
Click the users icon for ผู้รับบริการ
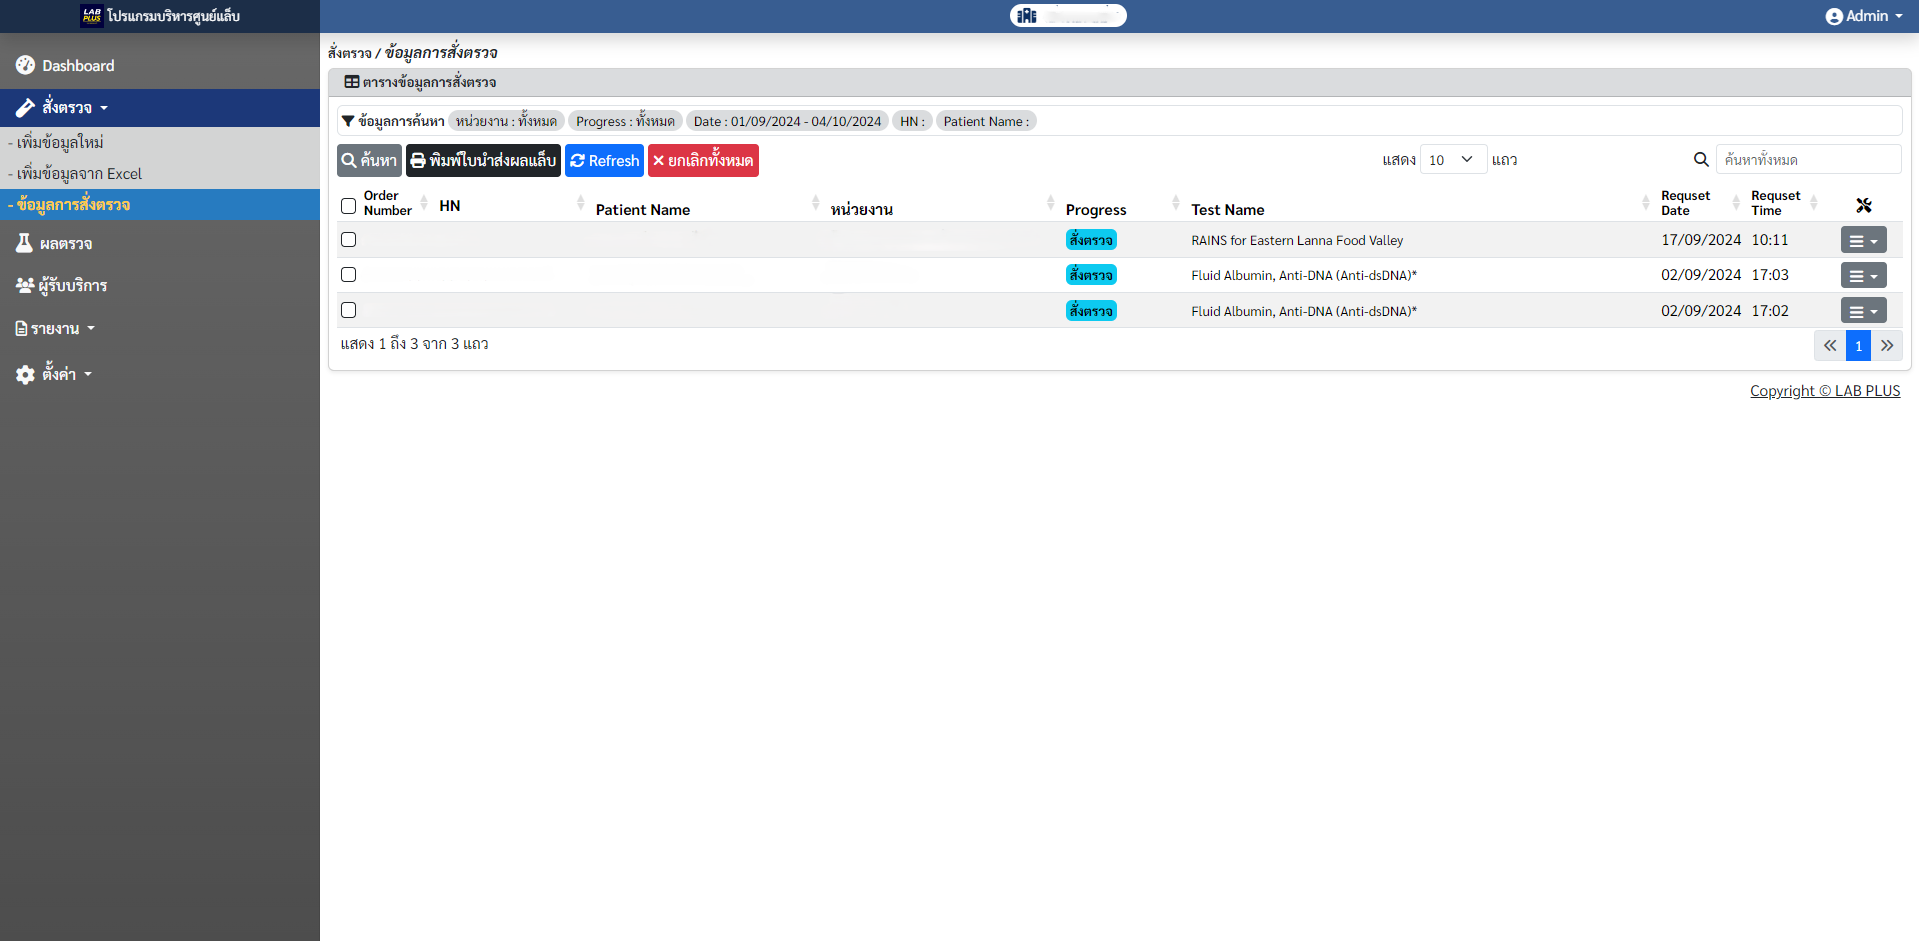point(25,286)
